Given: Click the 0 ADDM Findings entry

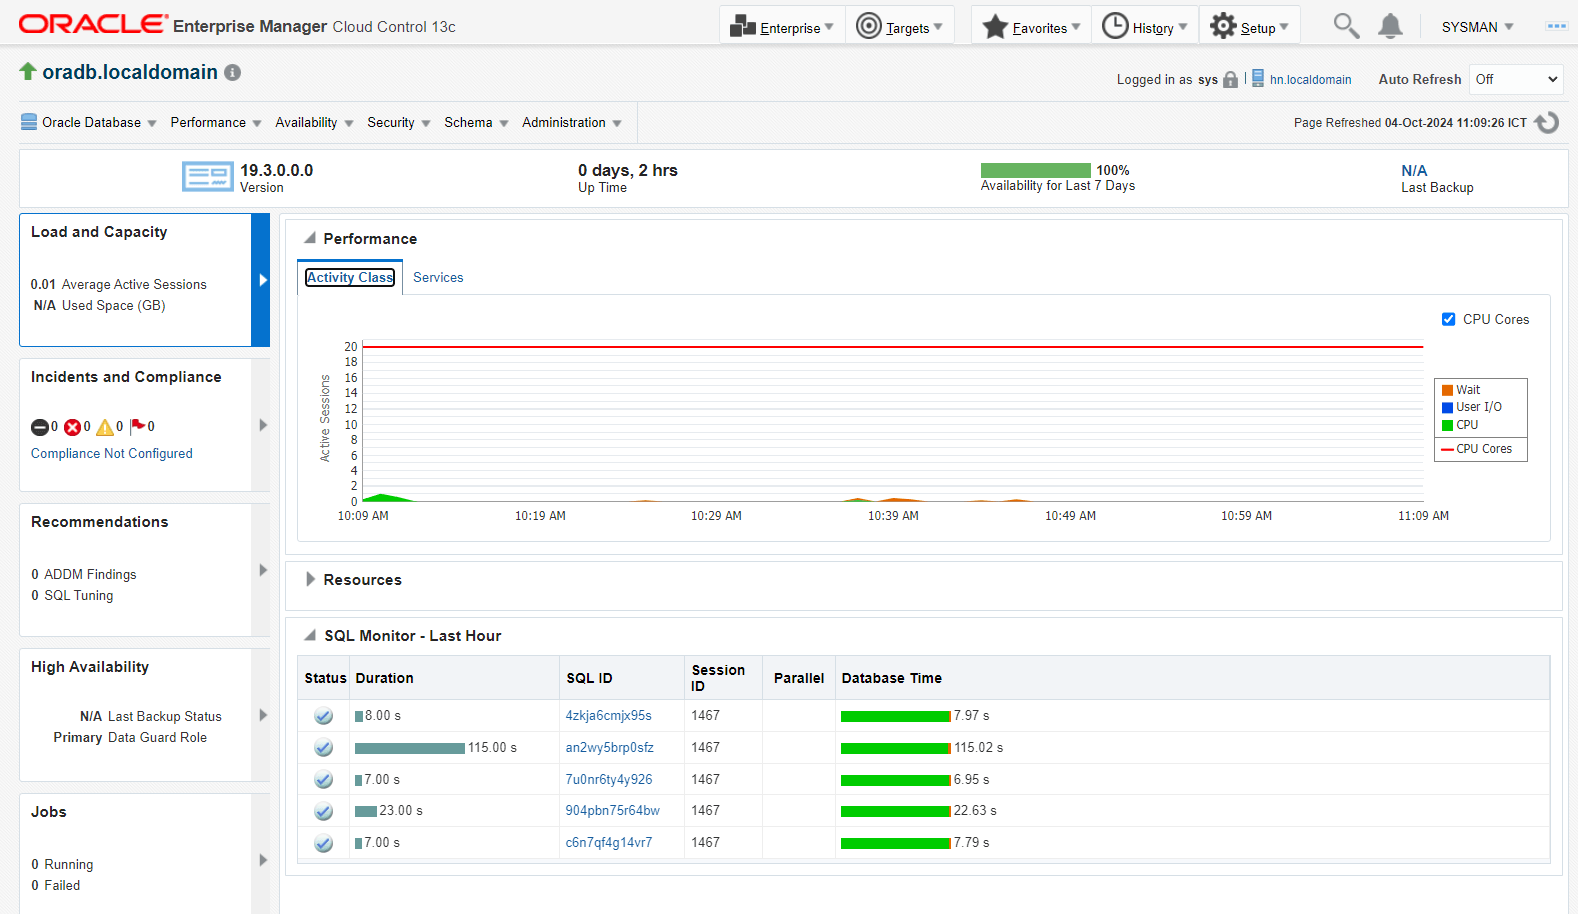Looking at the screenshot, I should (83, 574).
